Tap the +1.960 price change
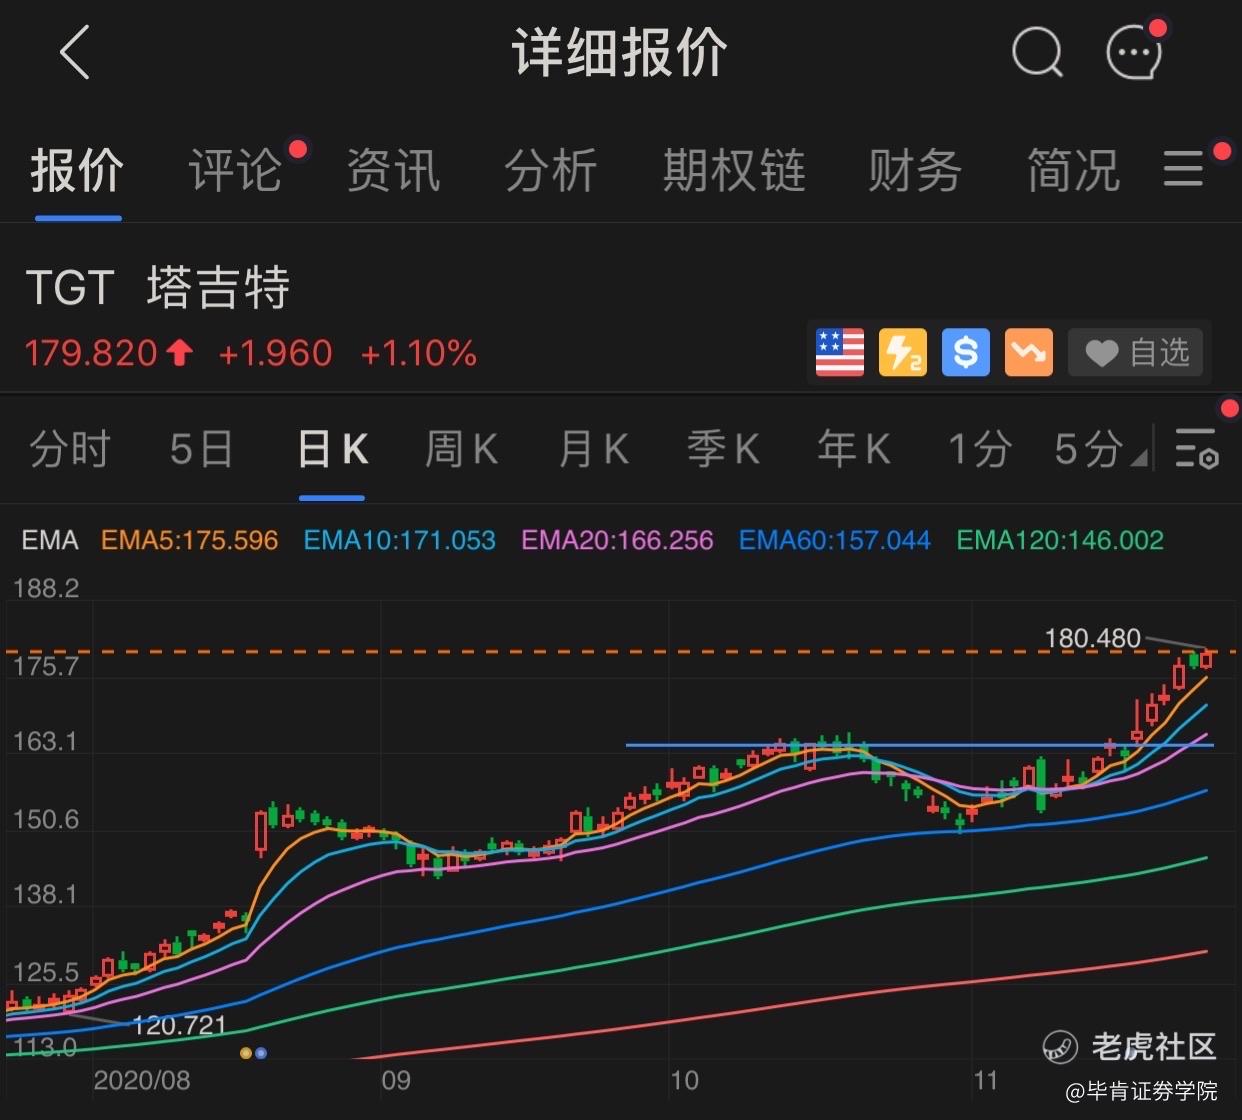Image resolution: width=1242 pixels, height=1120 pixels. click(275, 353)
